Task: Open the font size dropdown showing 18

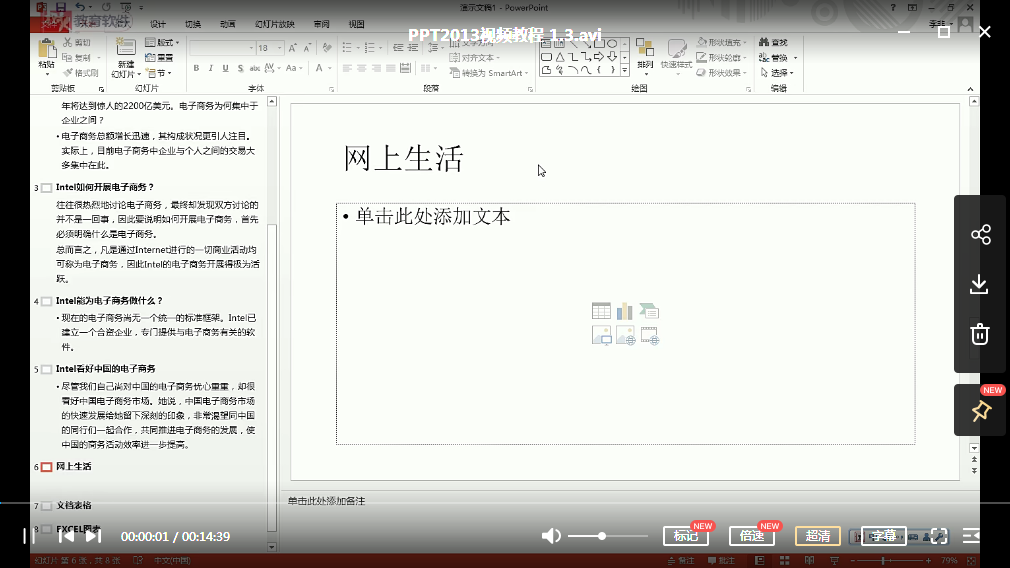Action: click(x=280, y=48)
